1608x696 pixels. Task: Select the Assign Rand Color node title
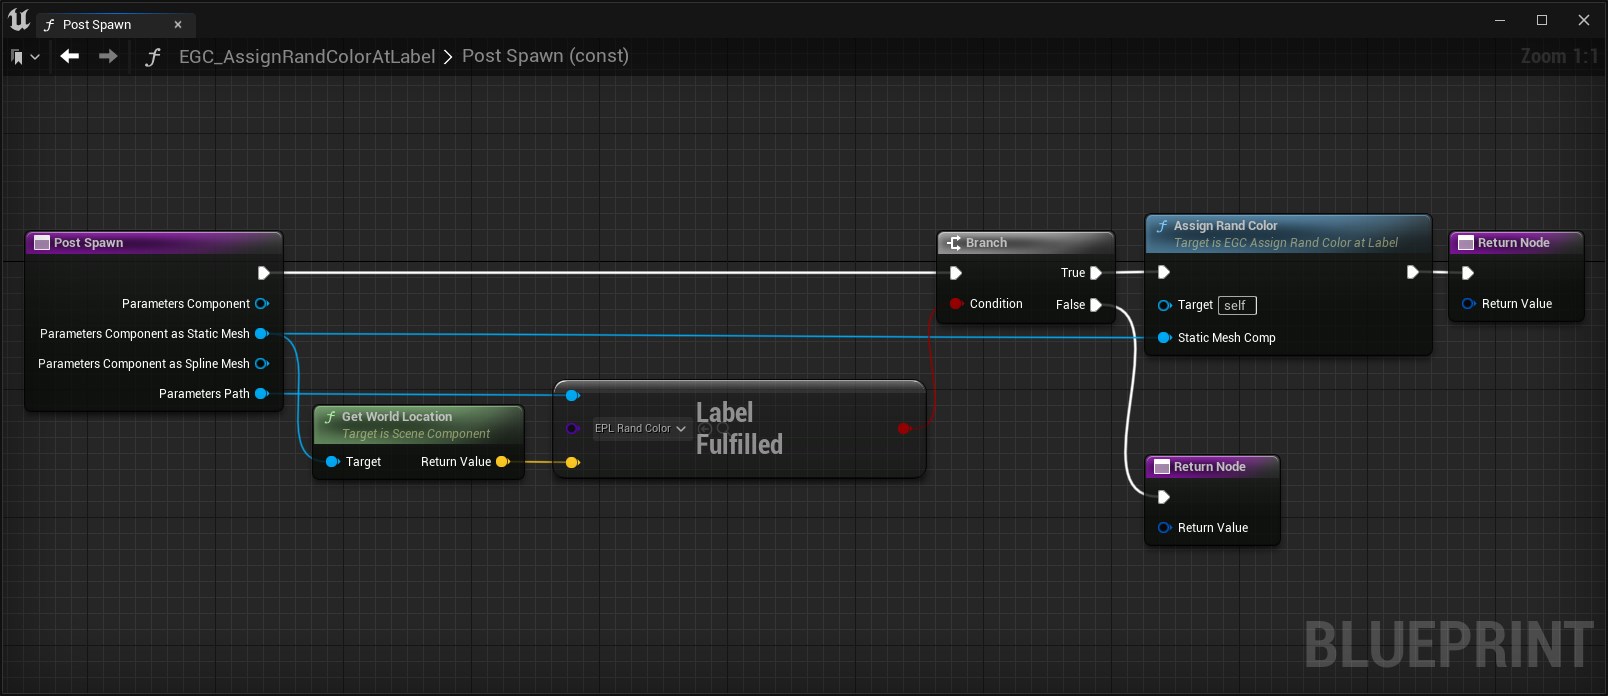pyautogui.click(x=1225, y=226)
